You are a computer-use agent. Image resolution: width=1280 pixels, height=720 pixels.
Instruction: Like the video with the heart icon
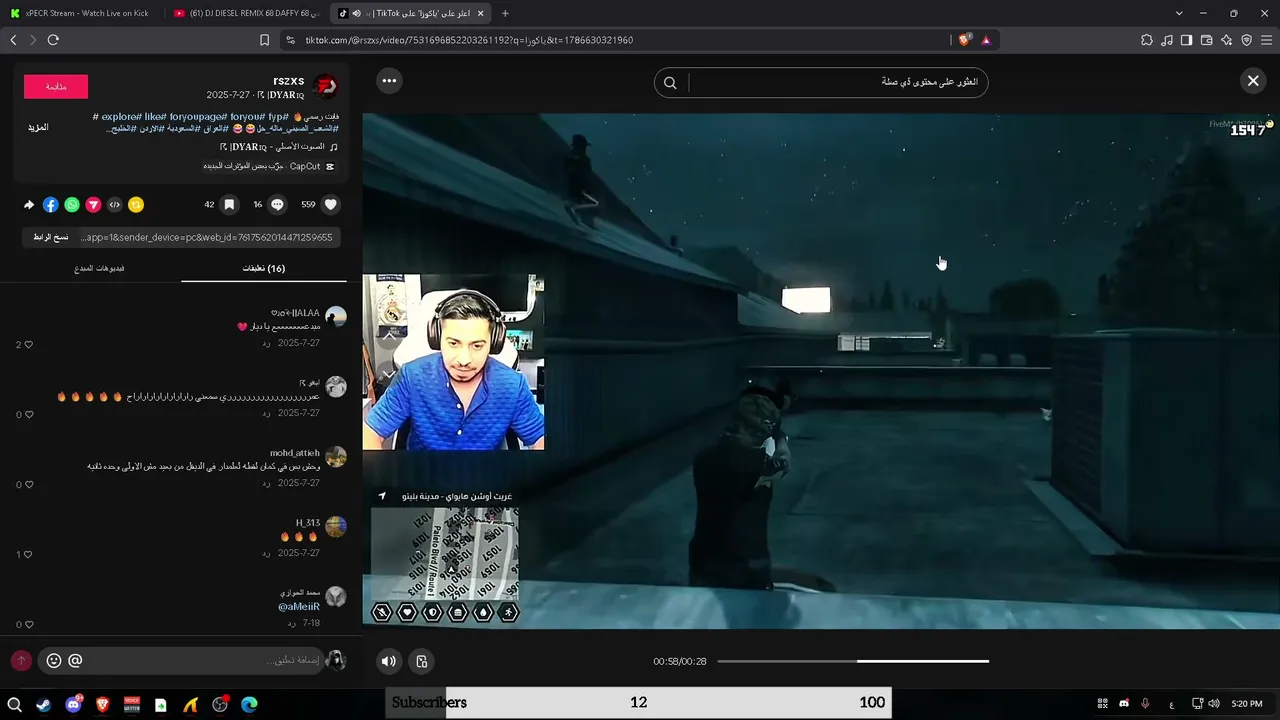pyautogui.click(x=331, y=204)
